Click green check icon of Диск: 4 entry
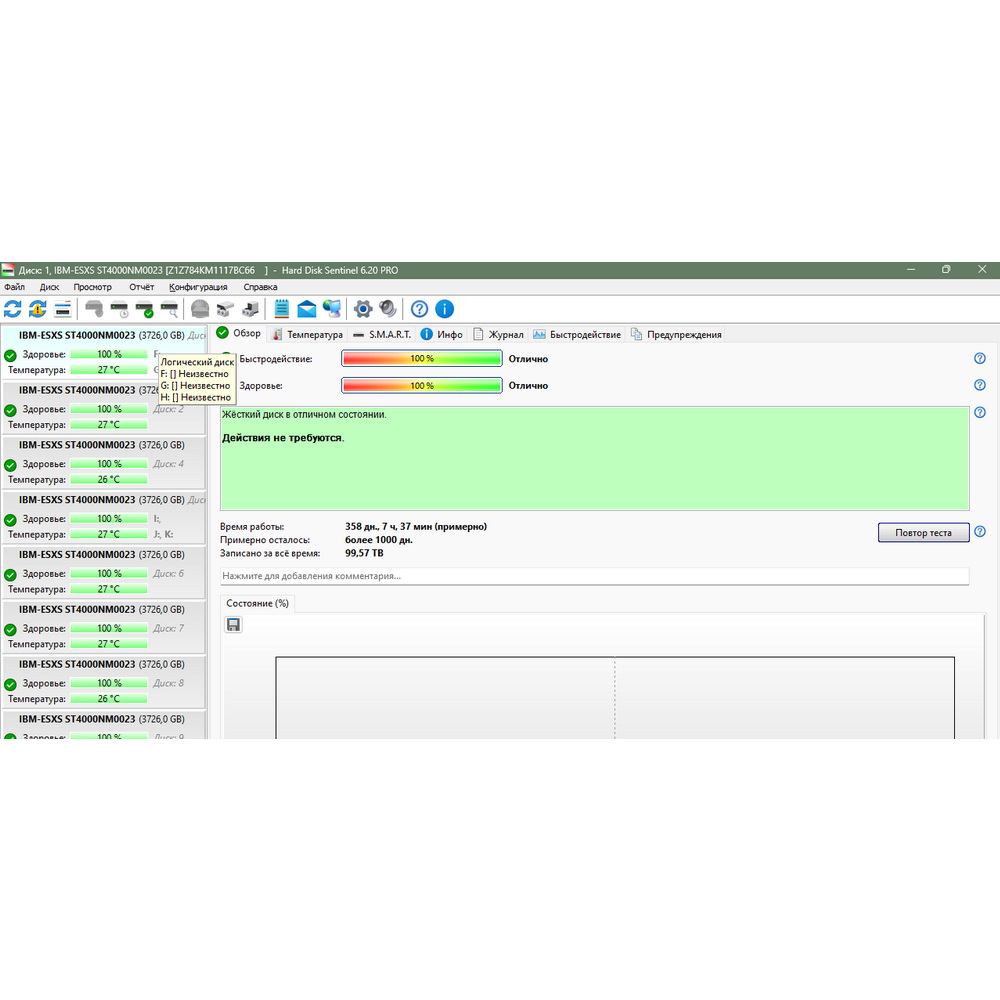Viewport: 1000px width, 1000px height. coord(10,465)
